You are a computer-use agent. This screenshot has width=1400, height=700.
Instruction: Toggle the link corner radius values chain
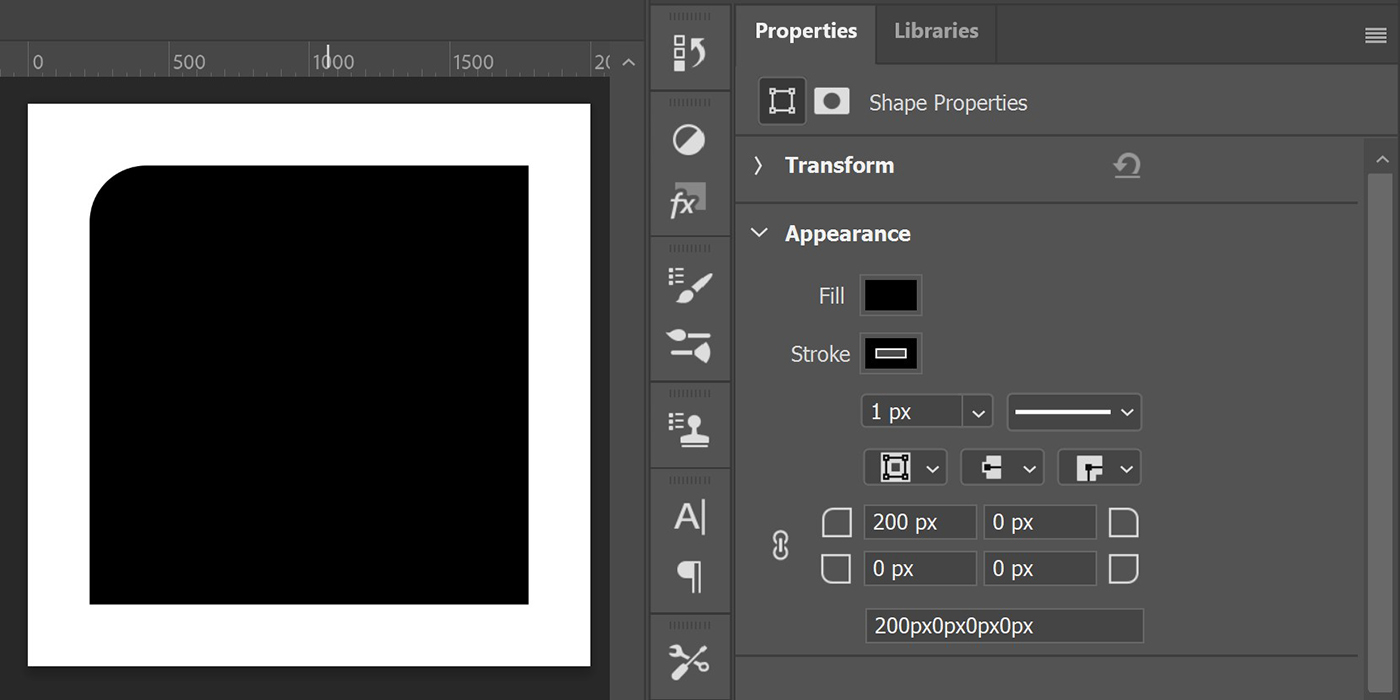coord(780,545)
